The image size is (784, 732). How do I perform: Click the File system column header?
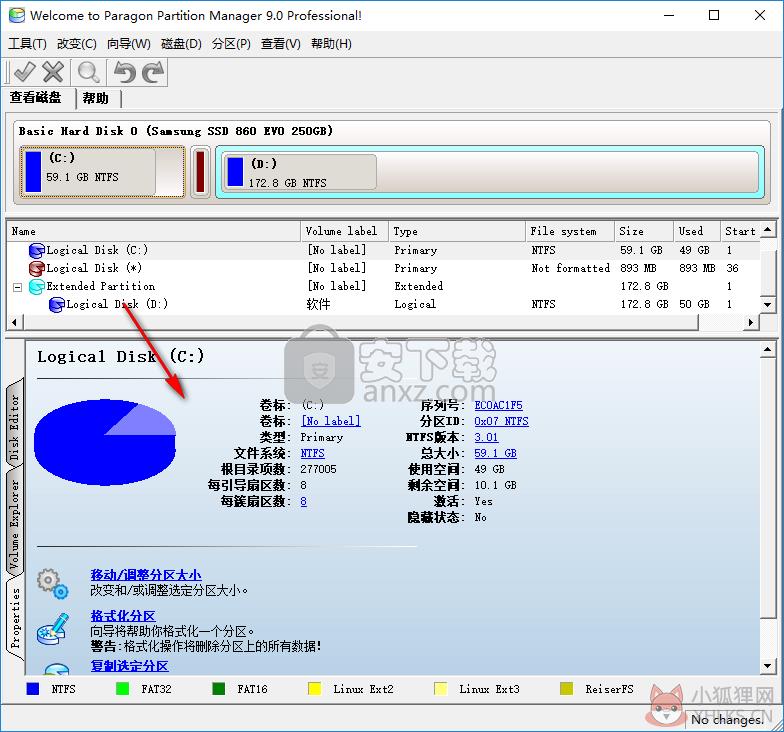tap(570, 231)
